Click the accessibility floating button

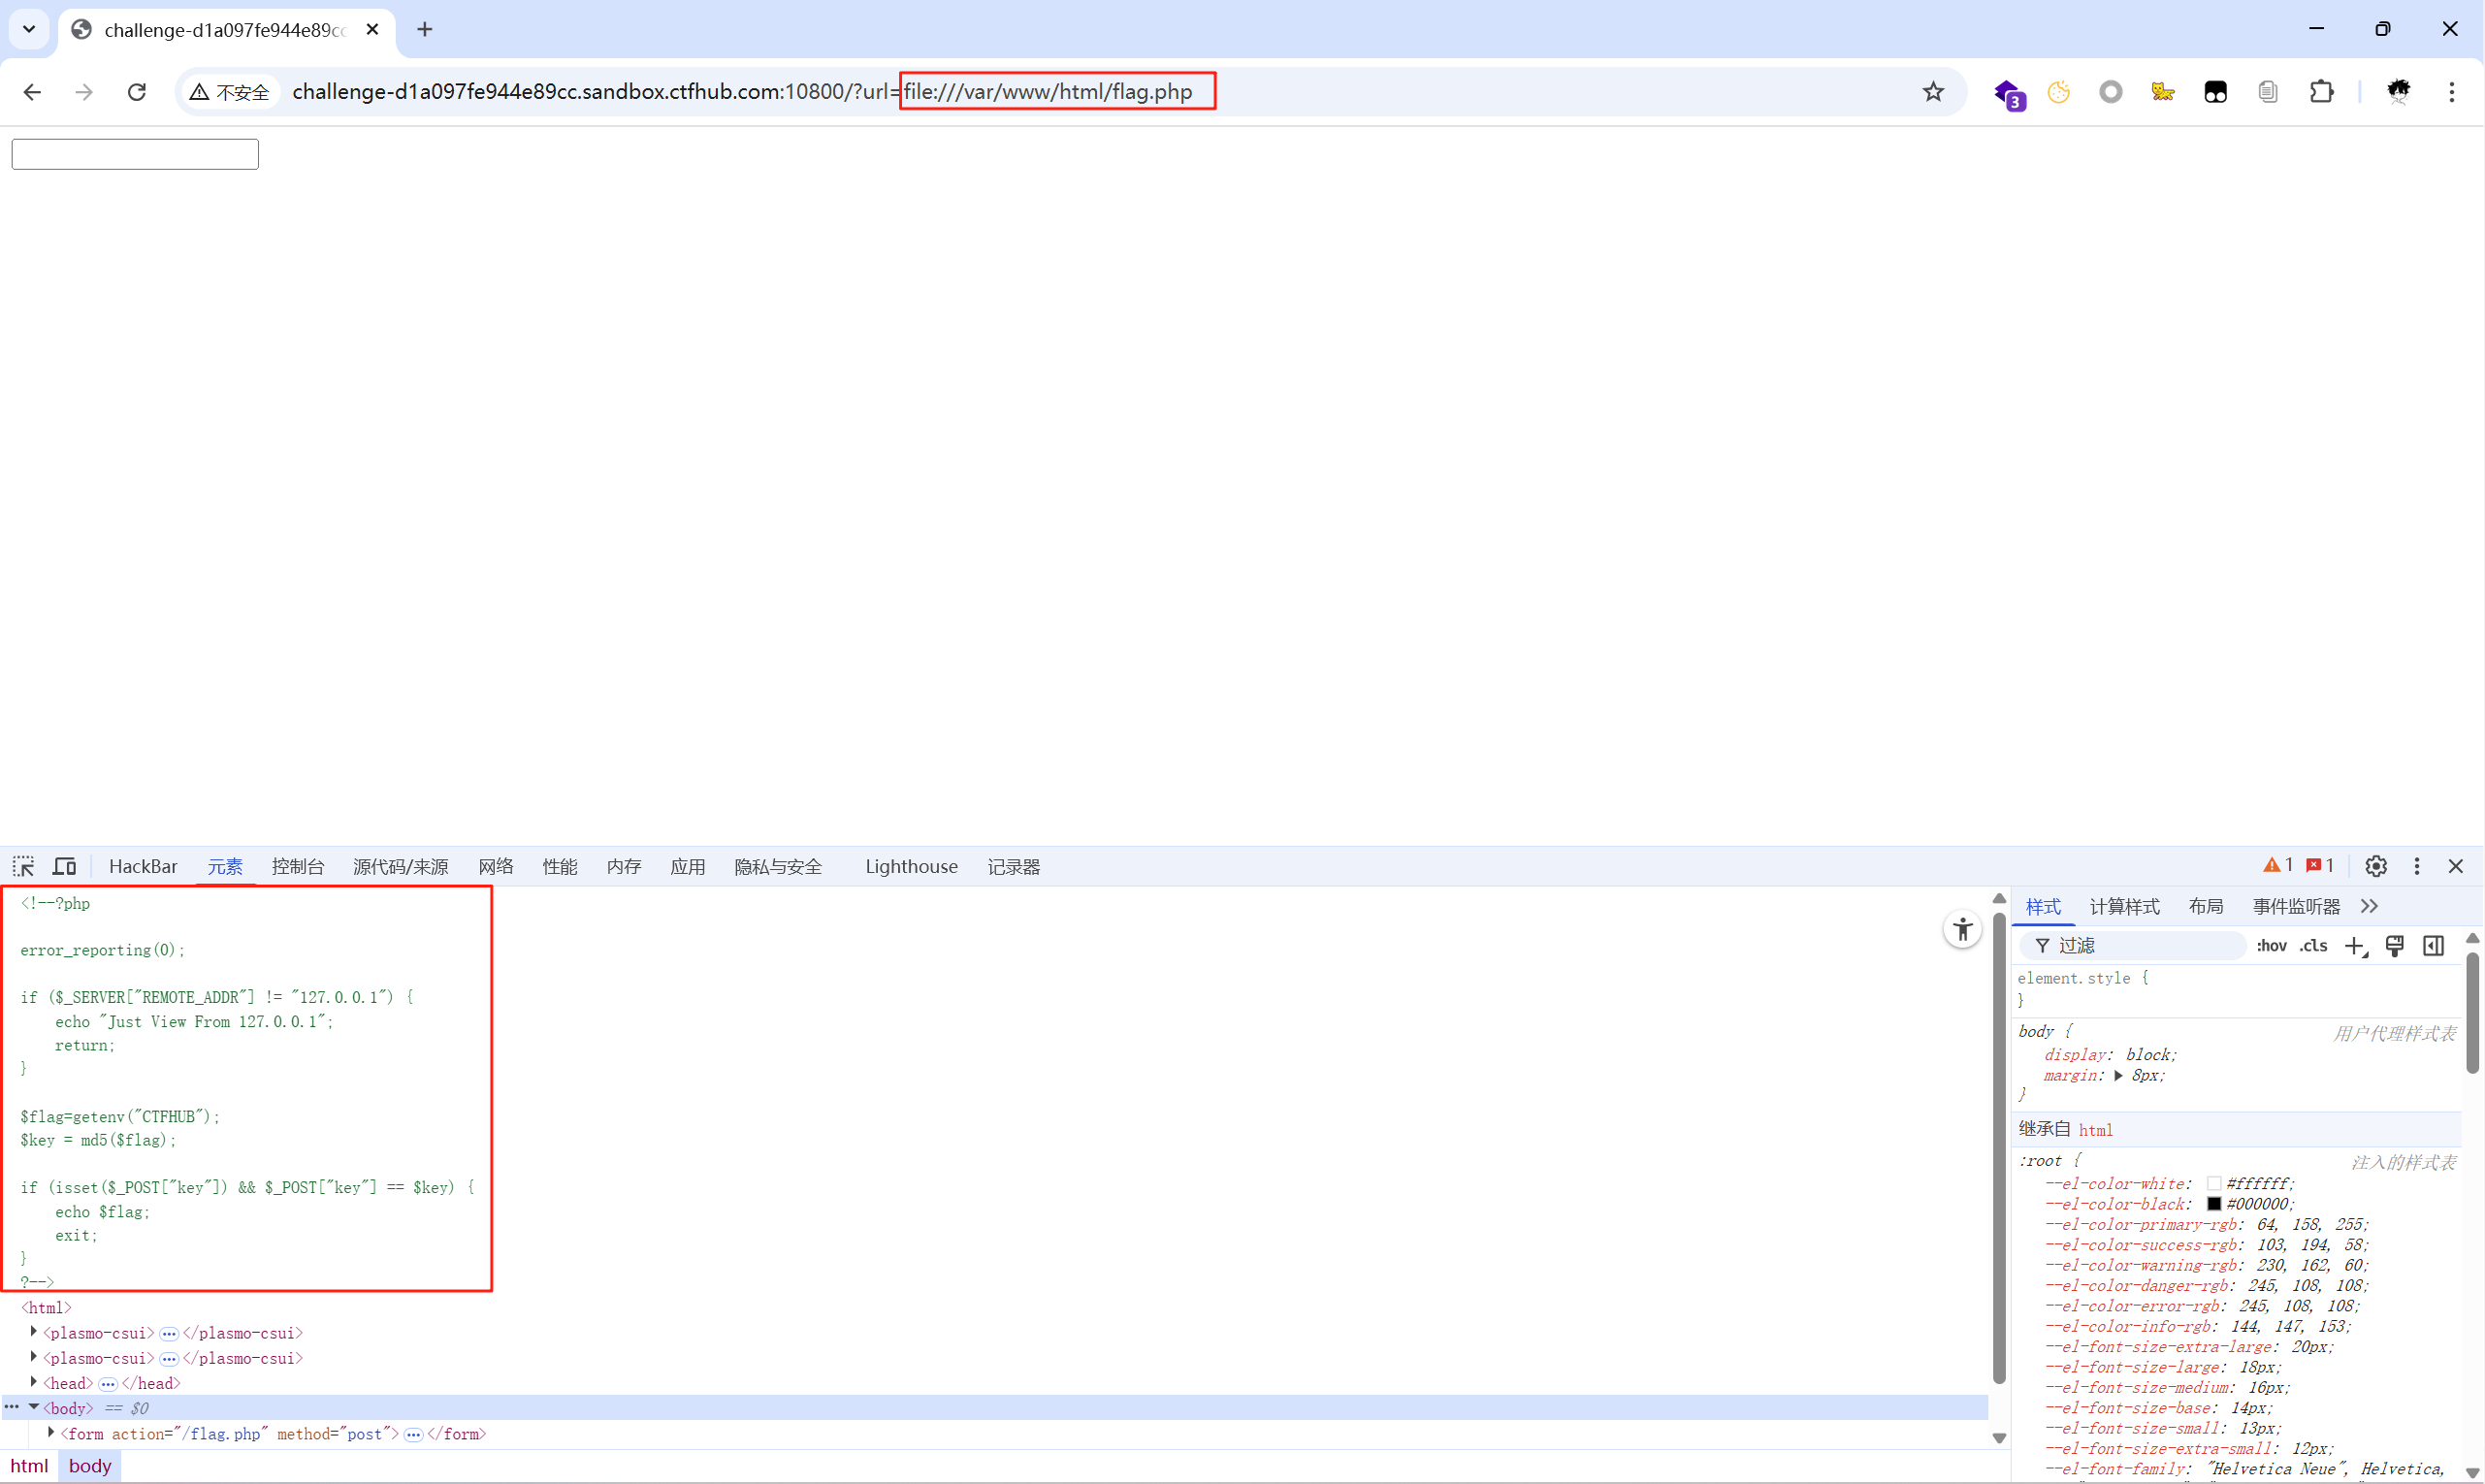1962,930
